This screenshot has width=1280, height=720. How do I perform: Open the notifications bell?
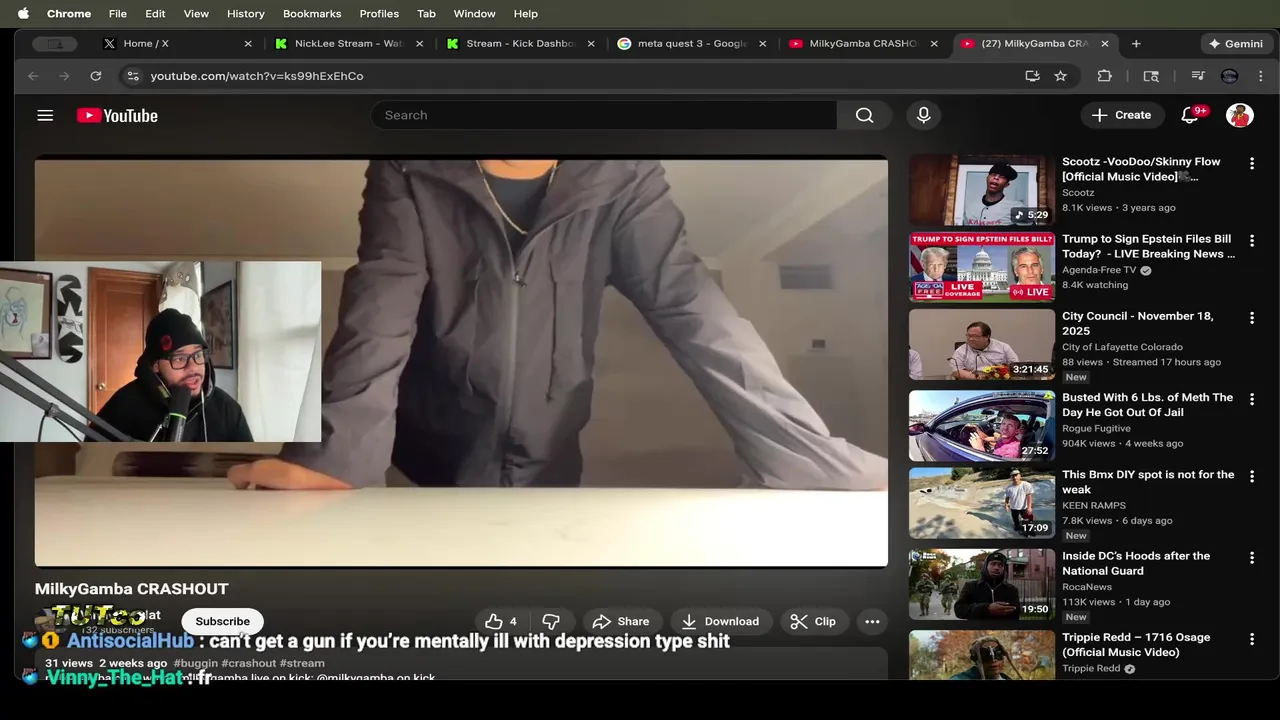pyautogui.click(x=1189, y=115)
